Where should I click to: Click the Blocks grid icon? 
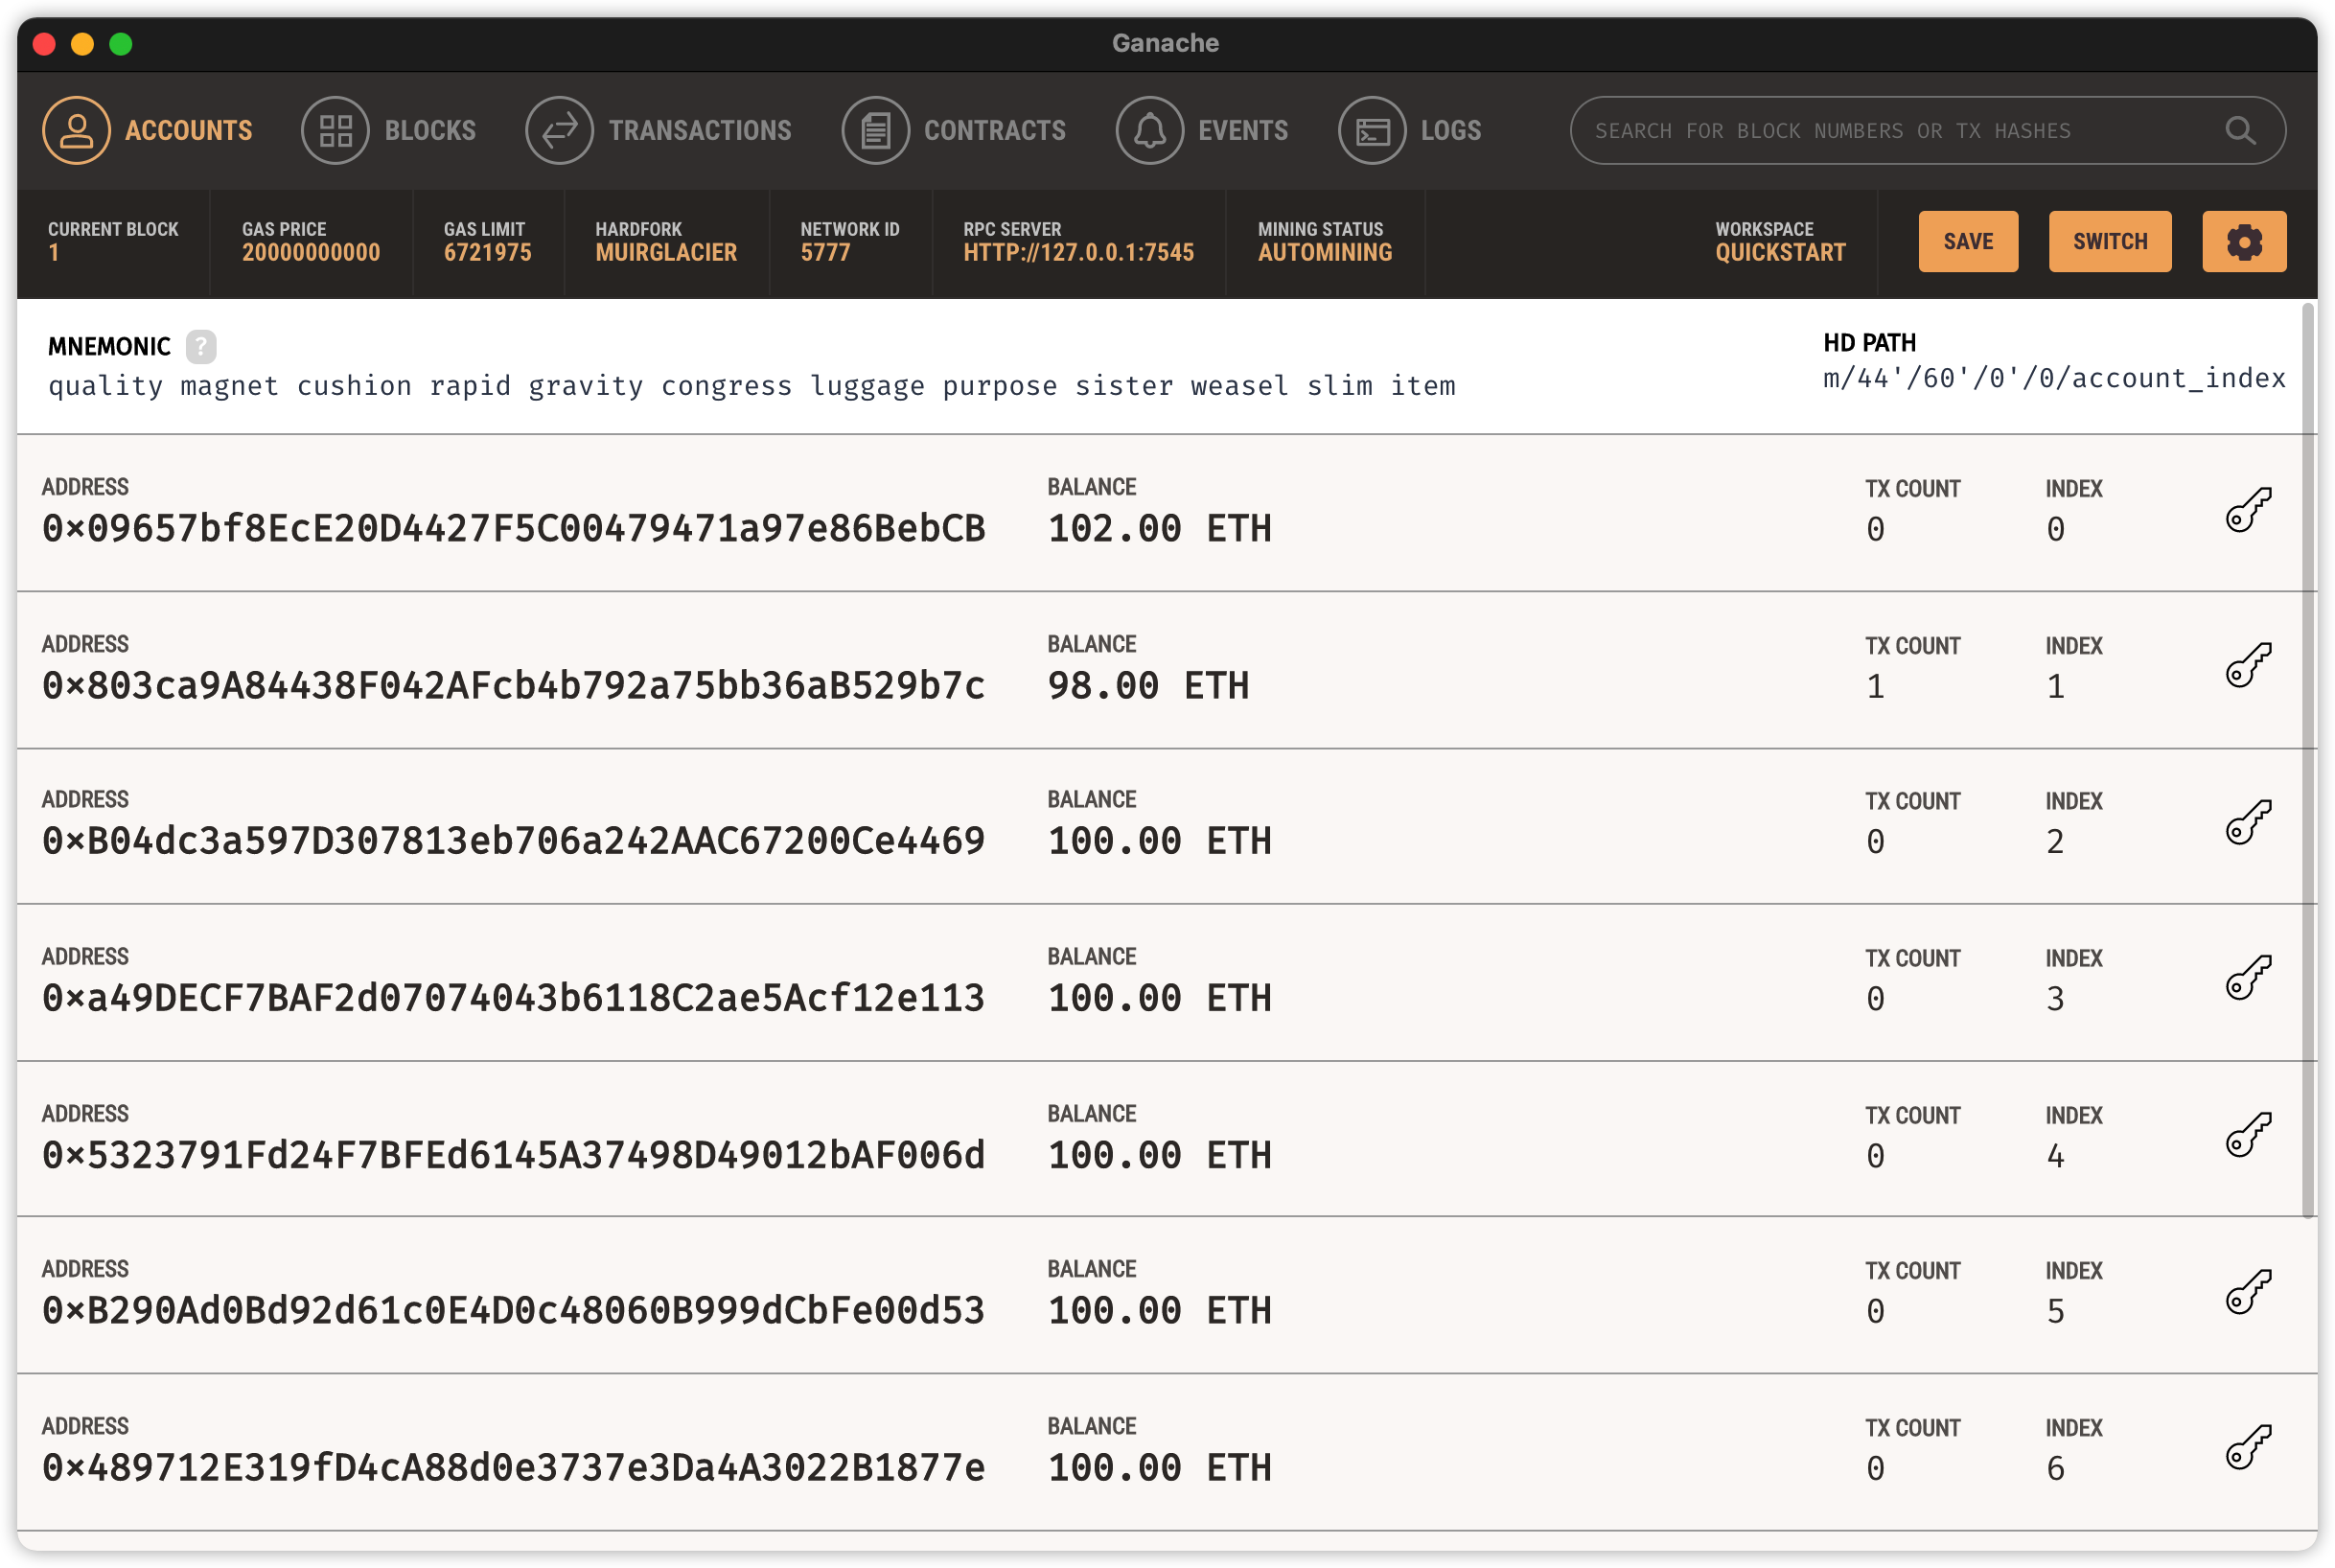[335, 130]
